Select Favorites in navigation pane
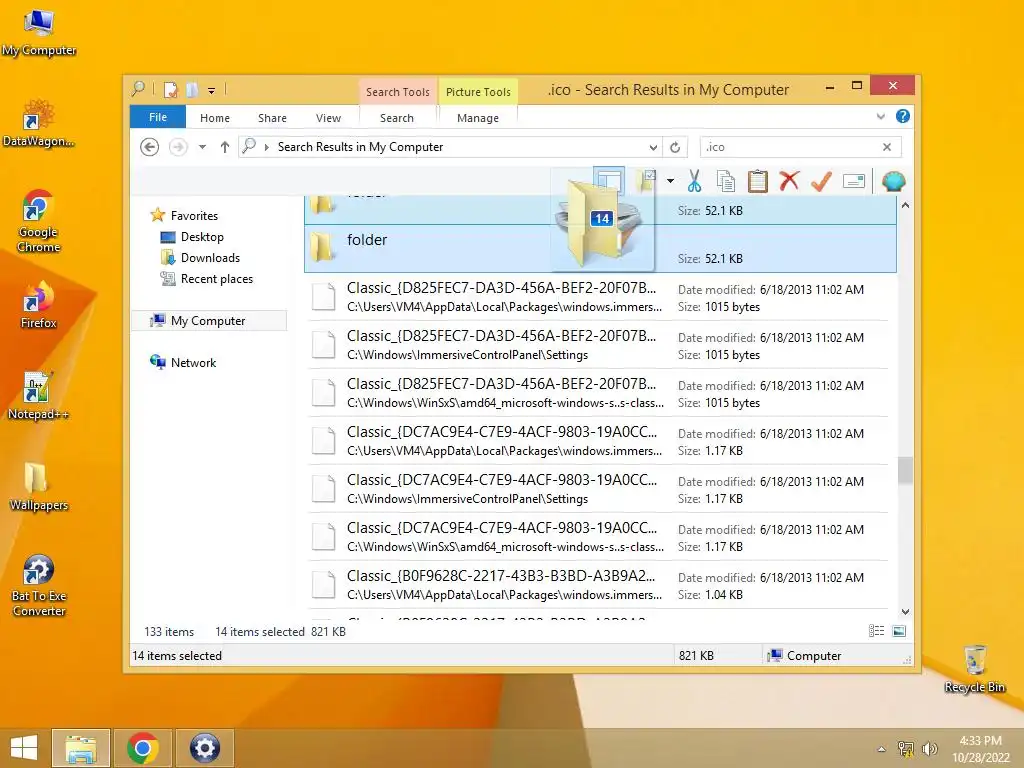 tap(194, 216)
